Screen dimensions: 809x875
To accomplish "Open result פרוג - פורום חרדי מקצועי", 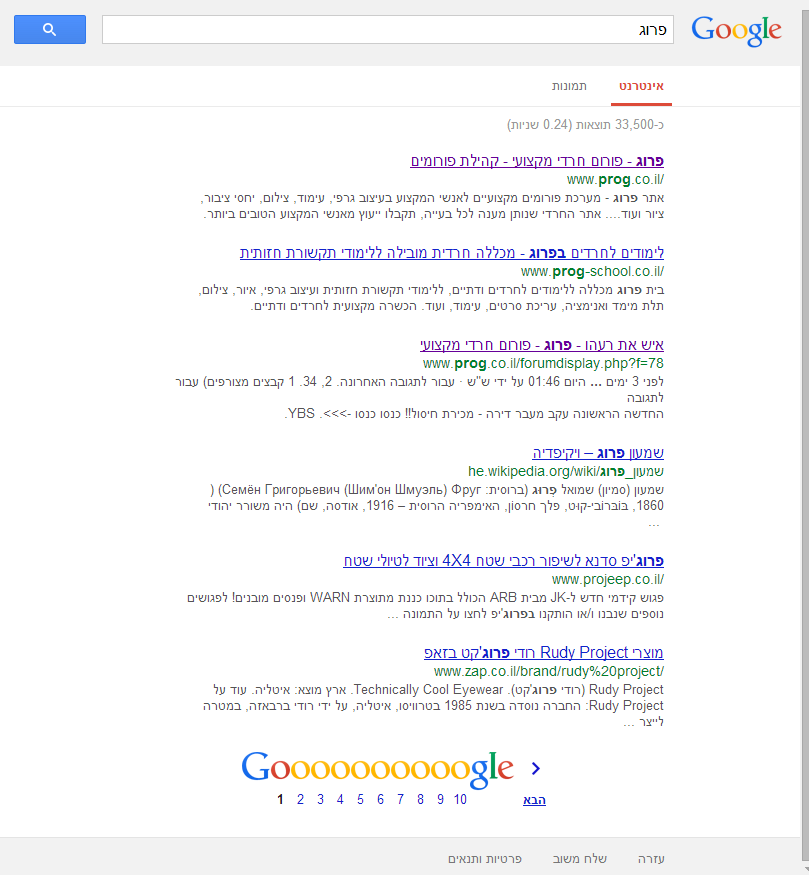I will [537, 161].
